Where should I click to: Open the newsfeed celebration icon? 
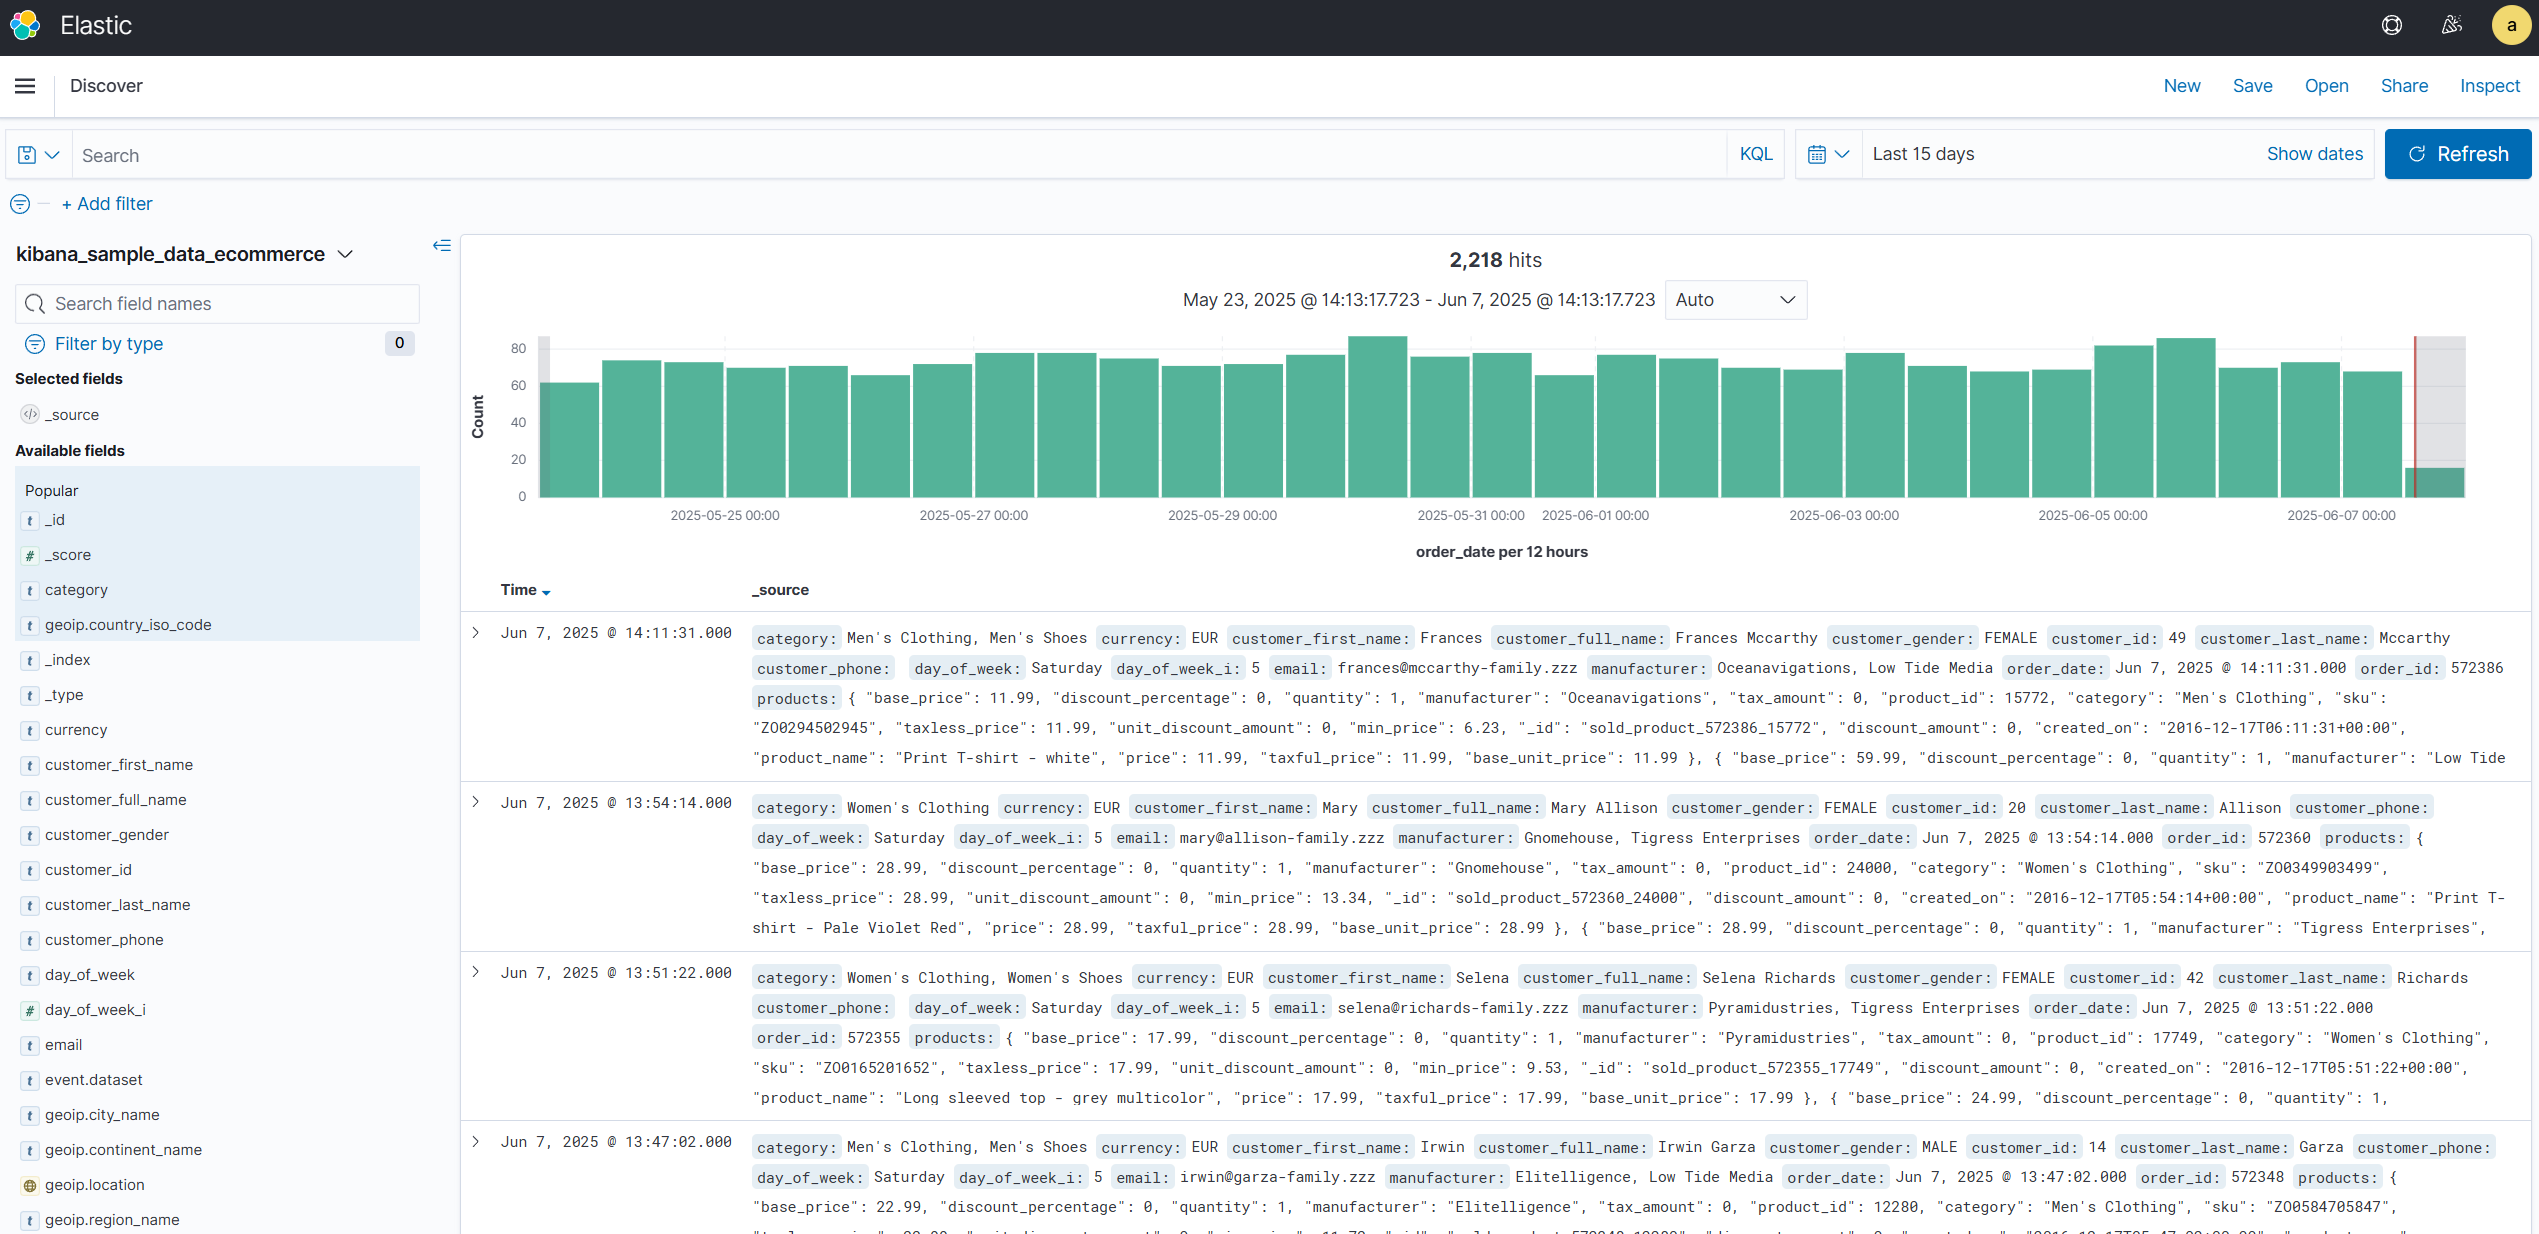(x=2451, y=25)
